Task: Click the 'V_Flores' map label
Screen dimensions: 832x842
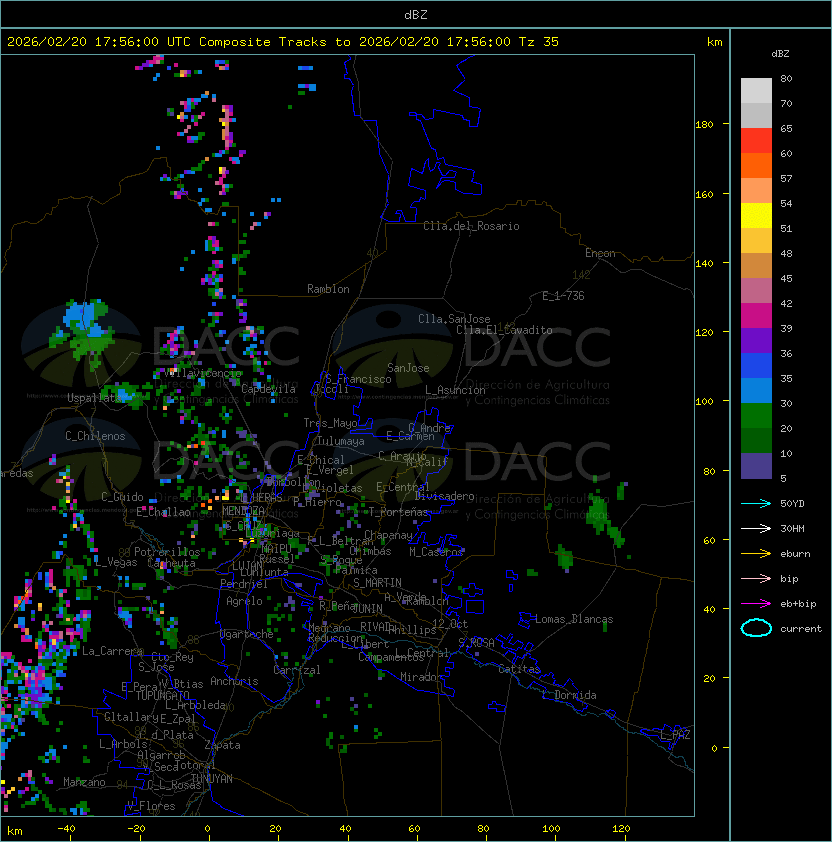Action: click(x=151, y=806)
